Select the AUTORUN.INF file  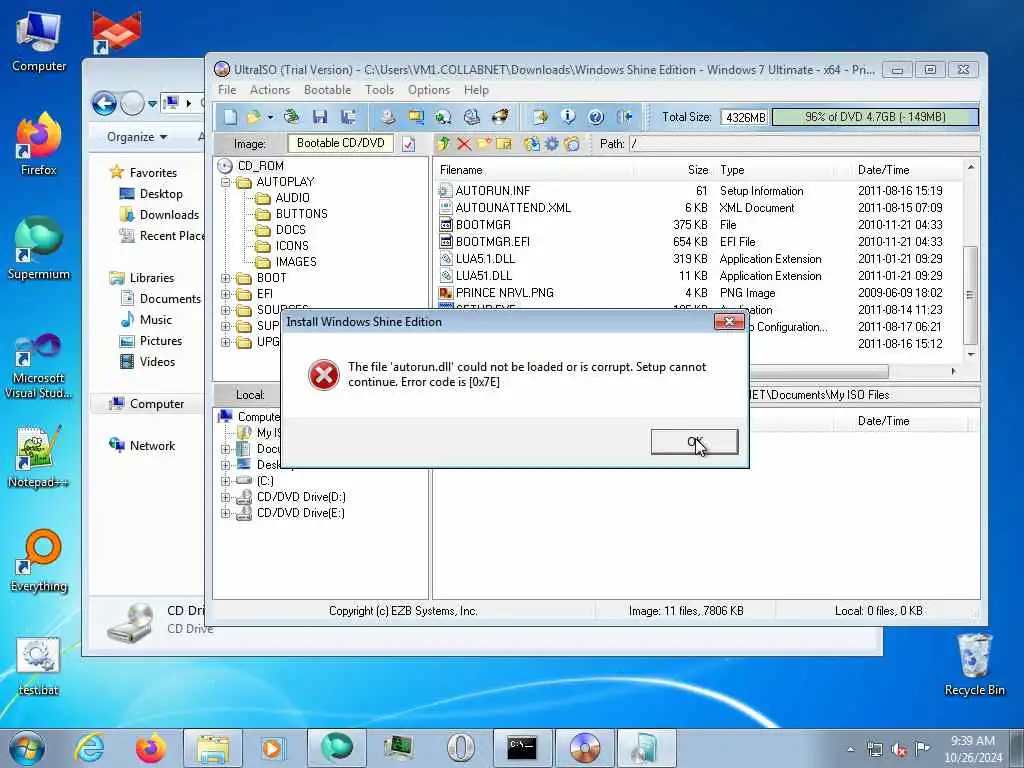[x=492, y=191]
